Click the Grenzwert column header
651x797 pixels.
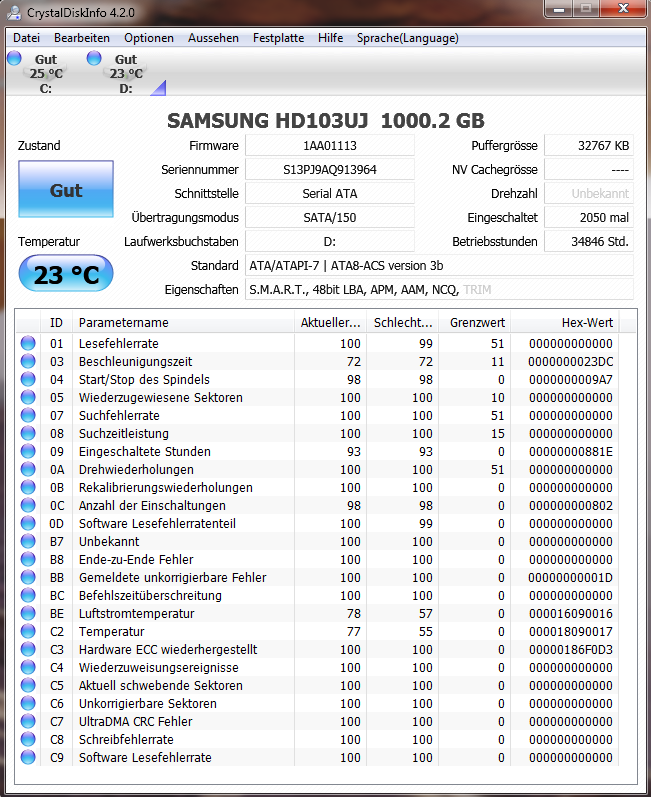click(x=475, y=322)
